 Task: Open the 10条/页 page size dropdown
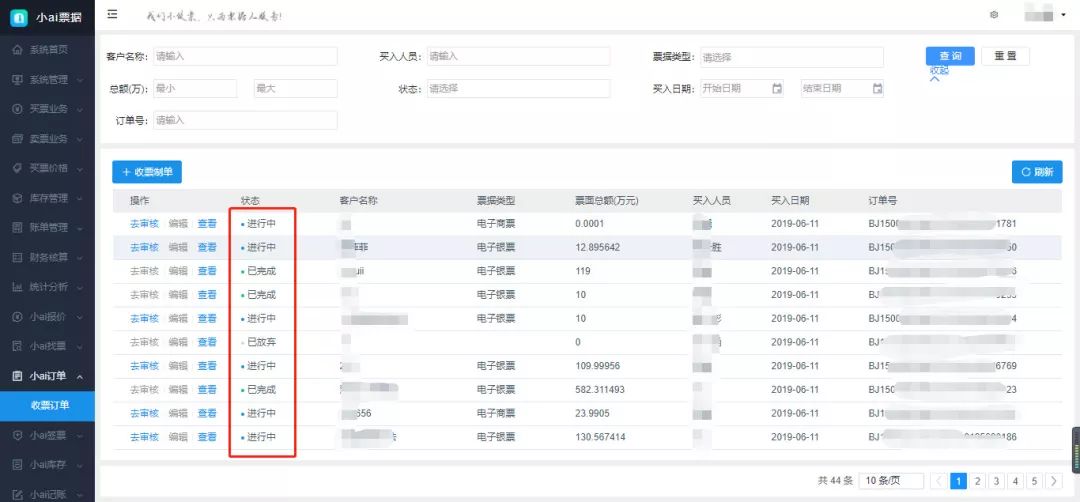click(x=891, y=481)
